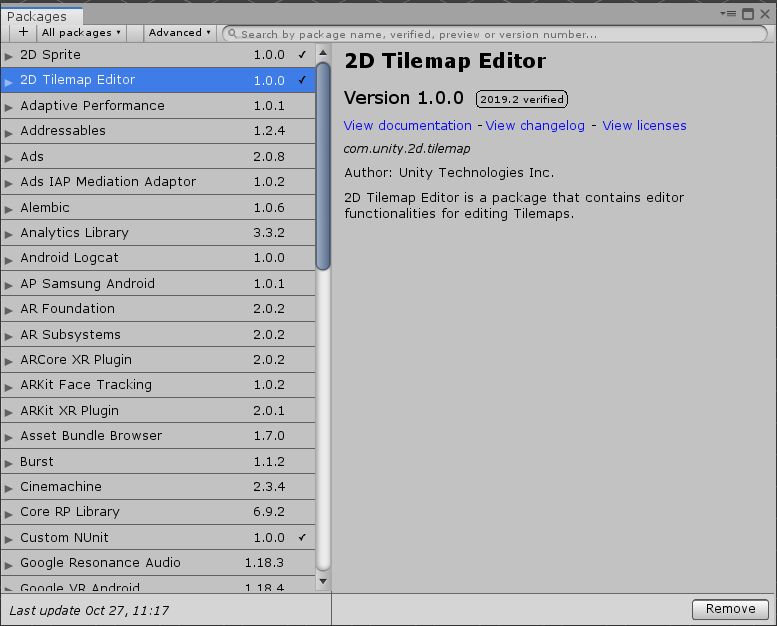Select the AR Foundation package
The width and height of the screenshot is (777, 626).
pos(158,309)
